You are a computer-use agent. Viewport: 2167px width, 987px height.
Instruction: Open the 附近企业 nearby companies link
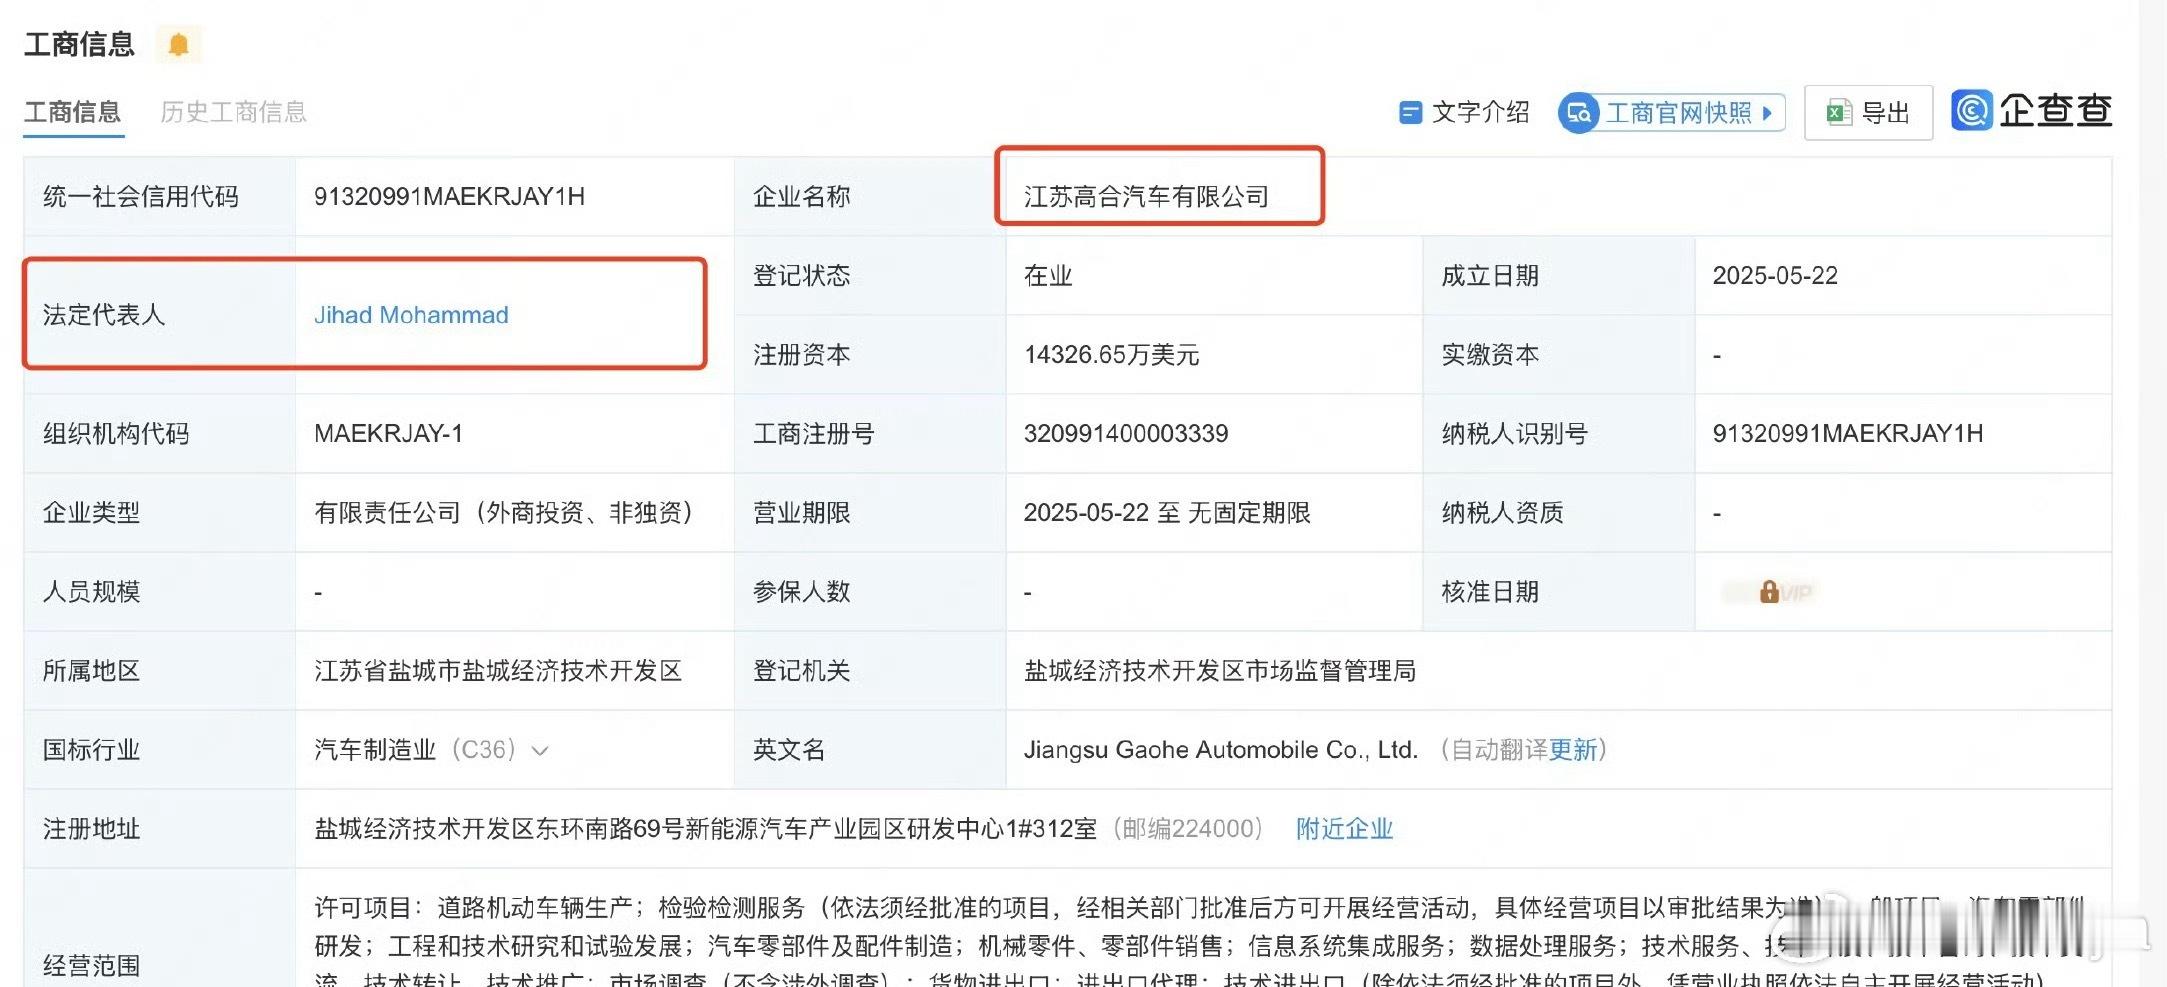[1344, 829]
